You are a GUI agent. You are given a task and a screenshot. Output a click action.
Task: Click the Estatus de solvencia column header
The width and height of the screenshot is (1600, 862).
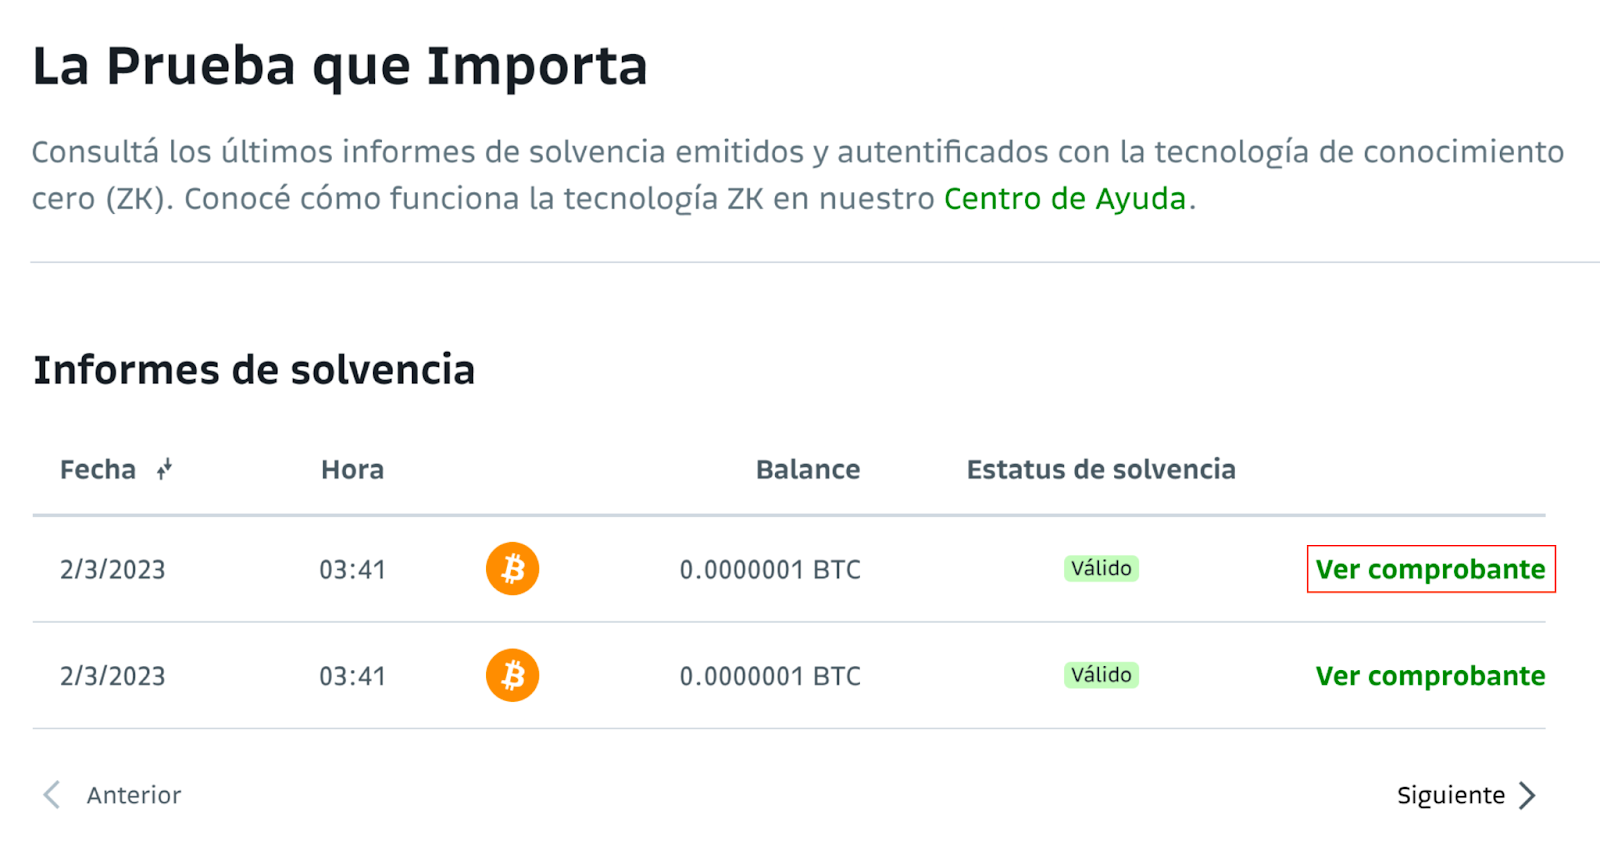(1101, 469)
